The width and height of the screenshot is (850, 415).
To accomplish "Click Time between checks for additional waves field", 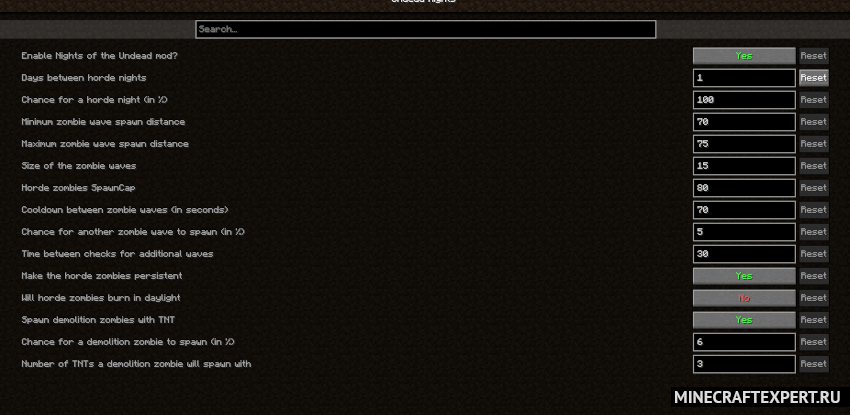I will tap(744, 254).
